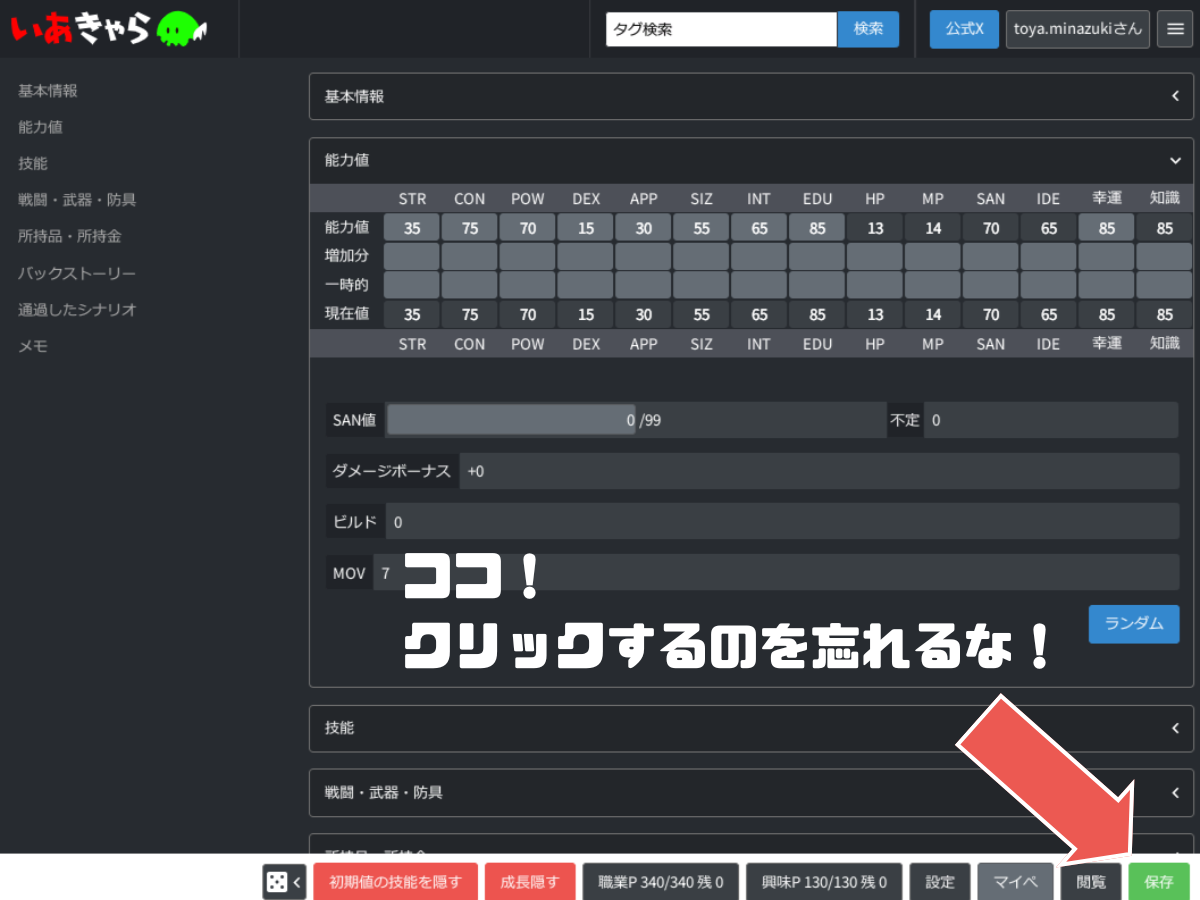Viewport: 1200px width, 900px height.
Task: Open the hamburger menu
Action: 1173,29
